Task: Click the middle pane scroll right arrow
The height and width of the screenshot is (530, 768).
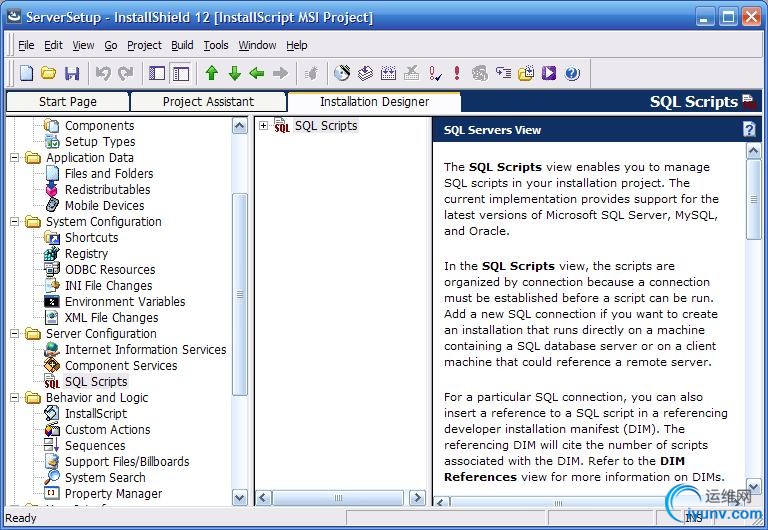Action: click(x=417, y=498)
